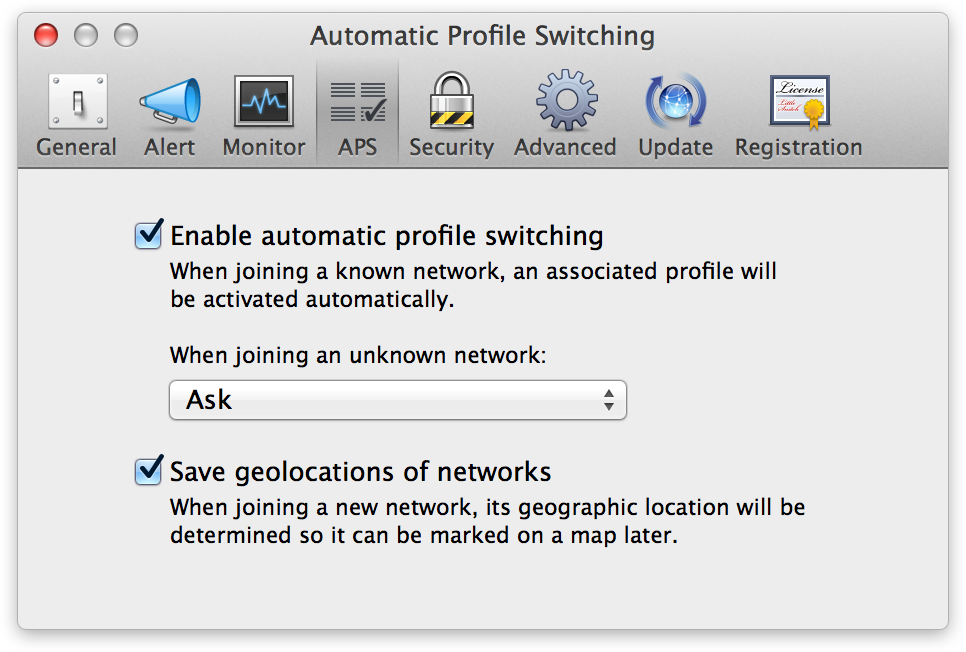Switch to the tab labeled 'Monitor'
Viewport: 966px width, 652px height.
point(263,147)
